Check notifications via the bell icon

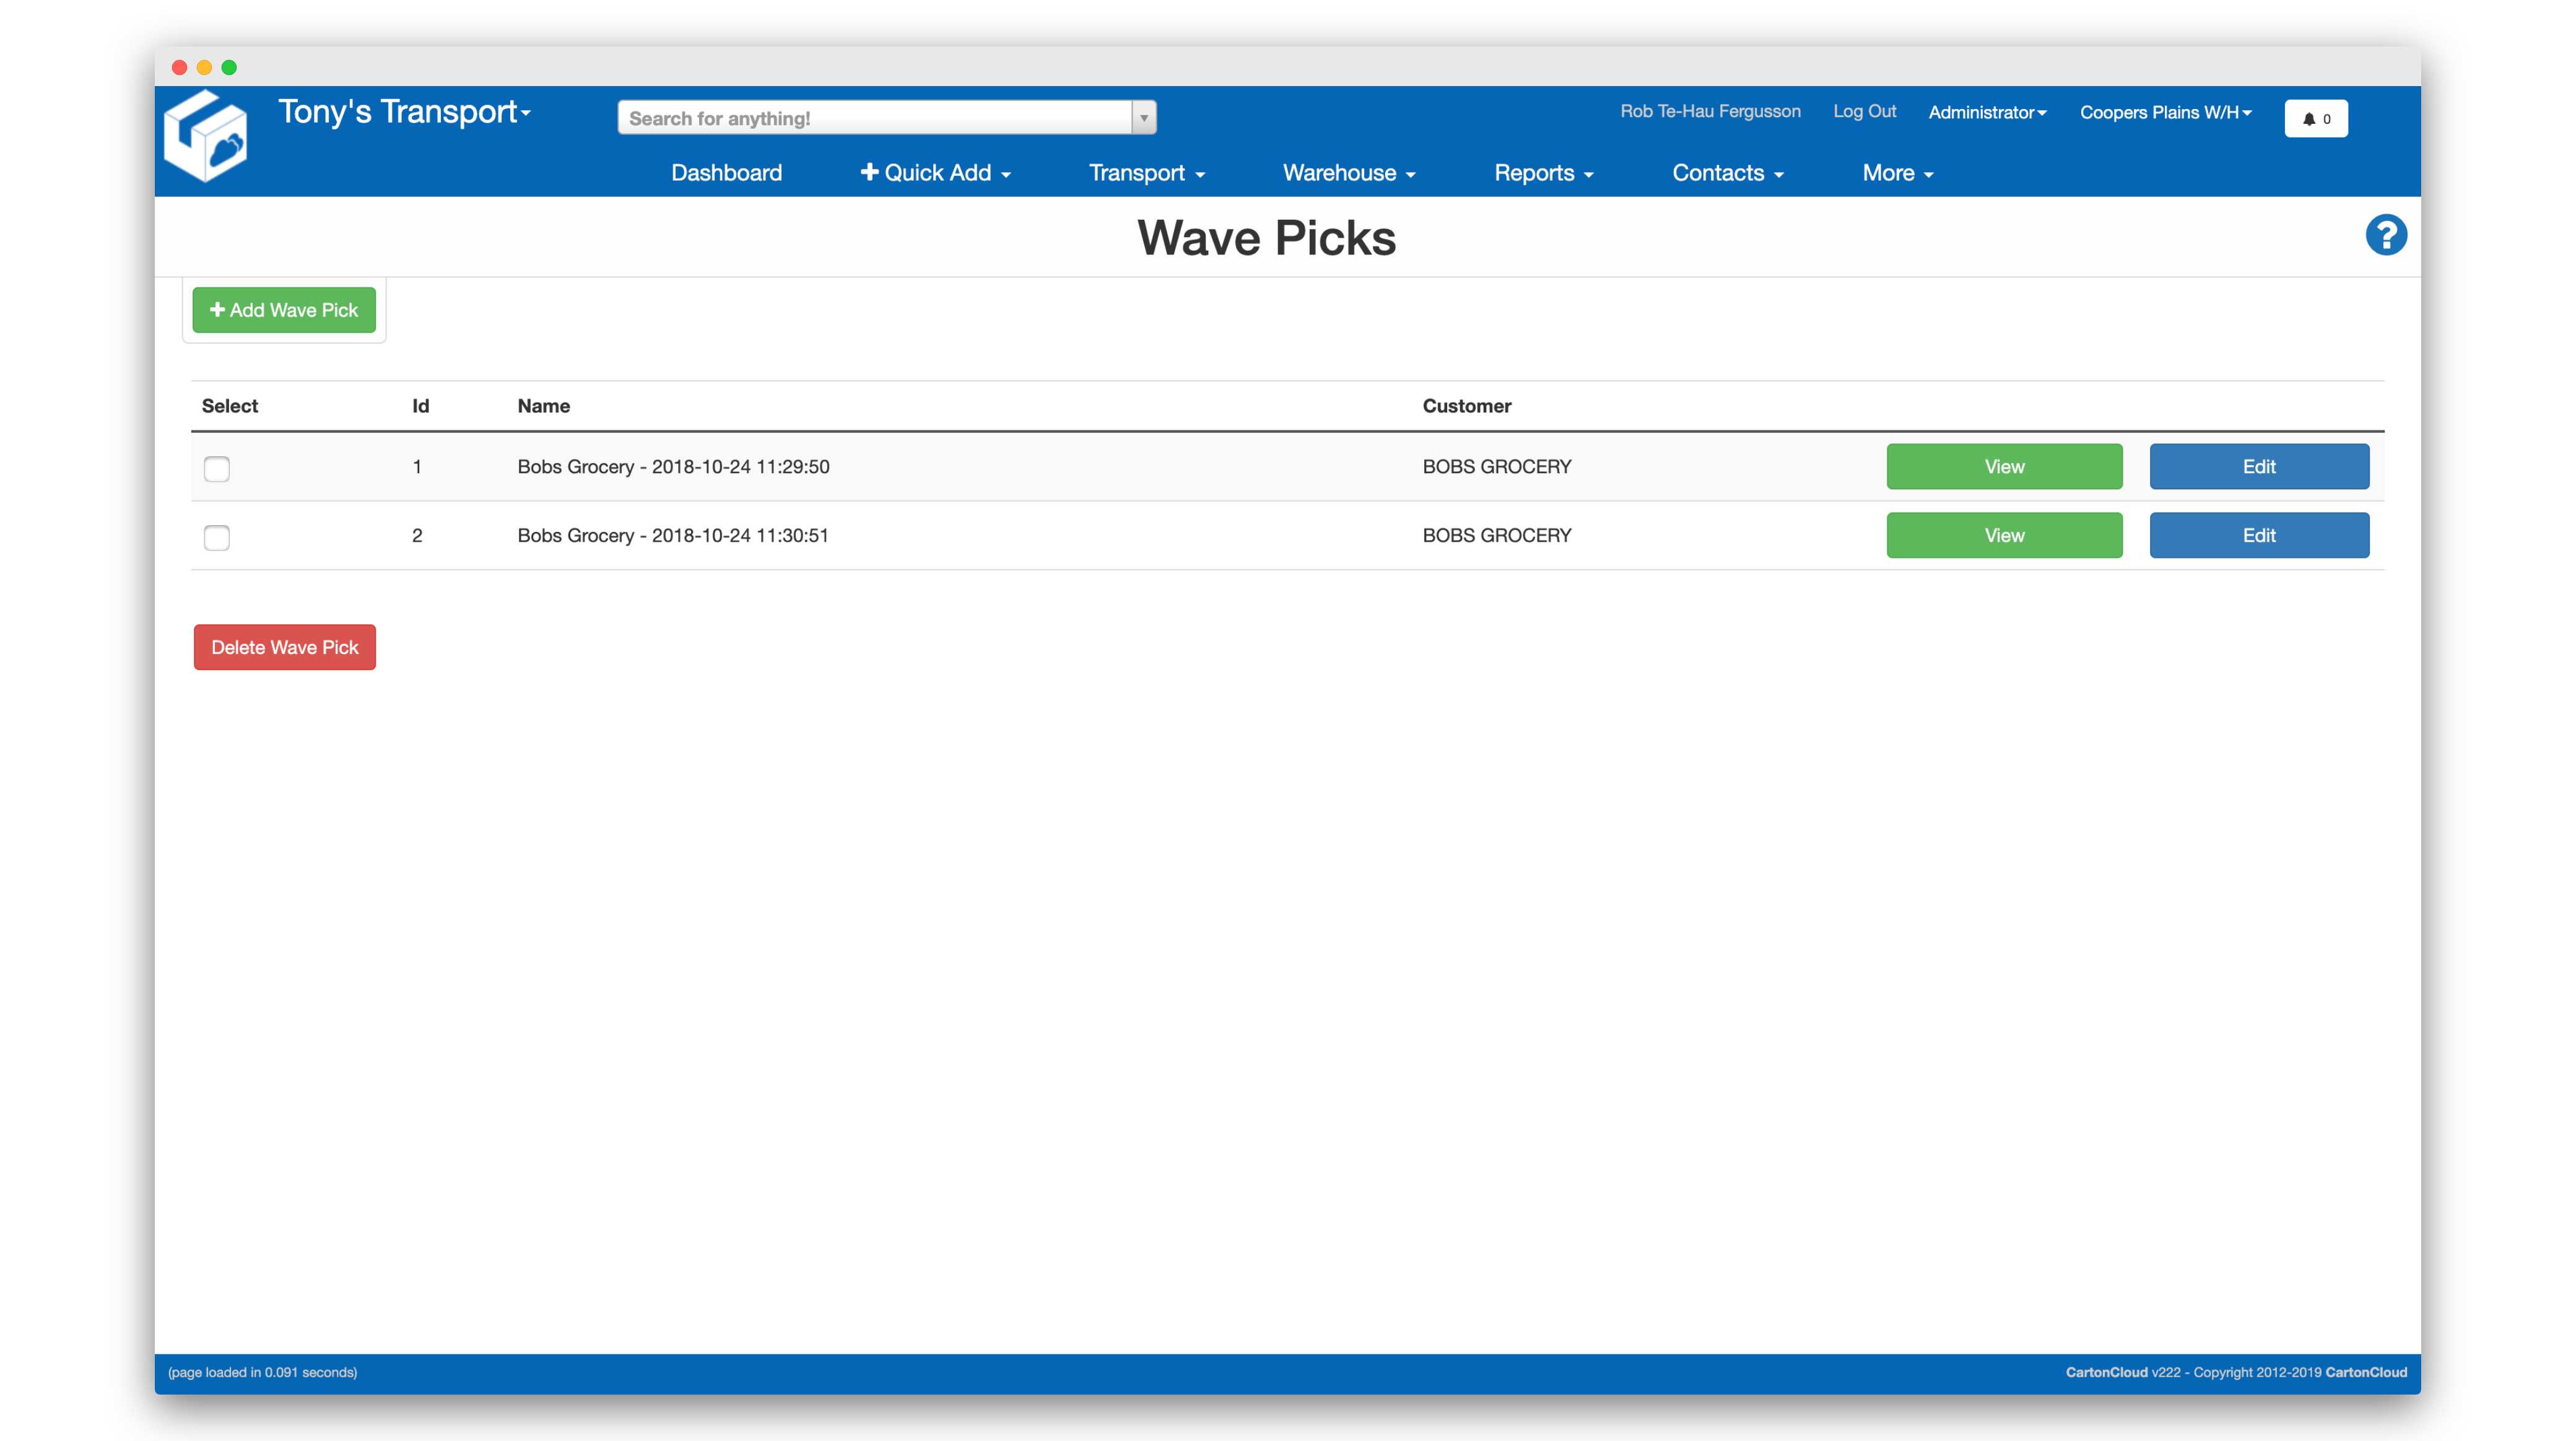coord(2316,118)
